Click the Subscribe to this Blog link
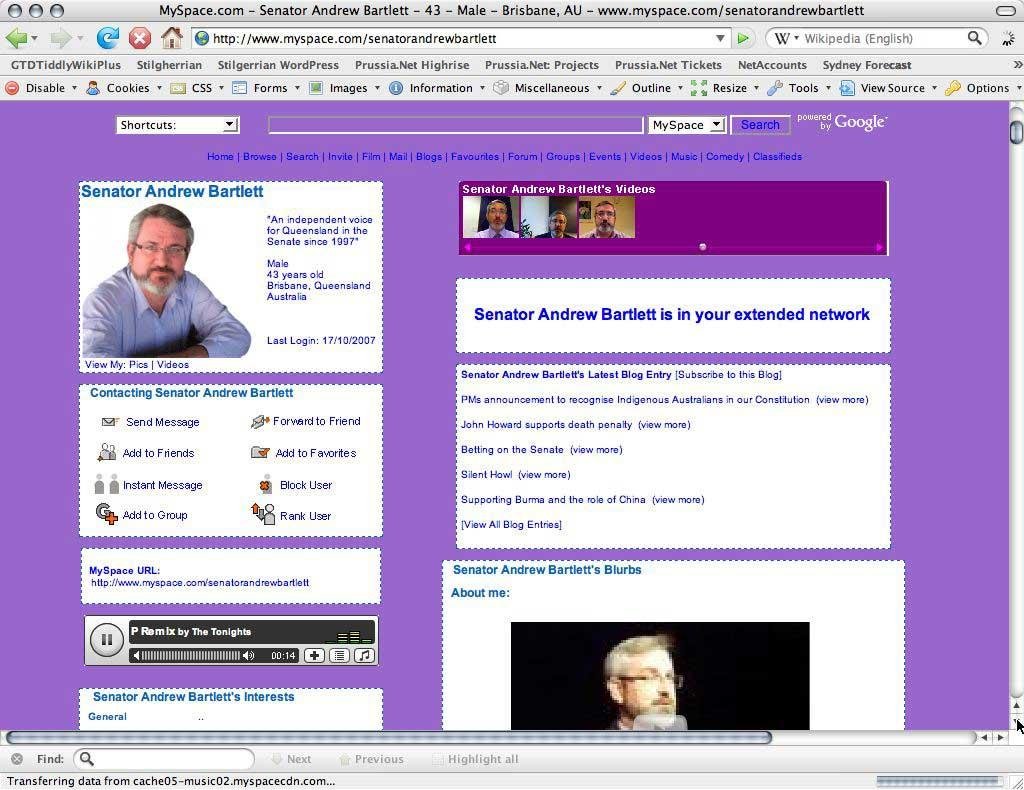 (x=728, y=375)
